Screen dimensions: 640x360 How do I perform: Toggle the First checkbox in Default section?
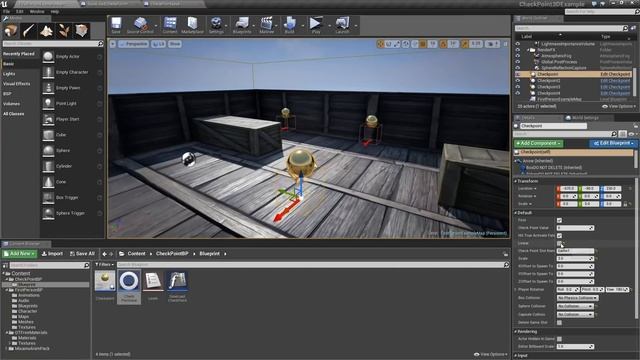click(559, 220)
